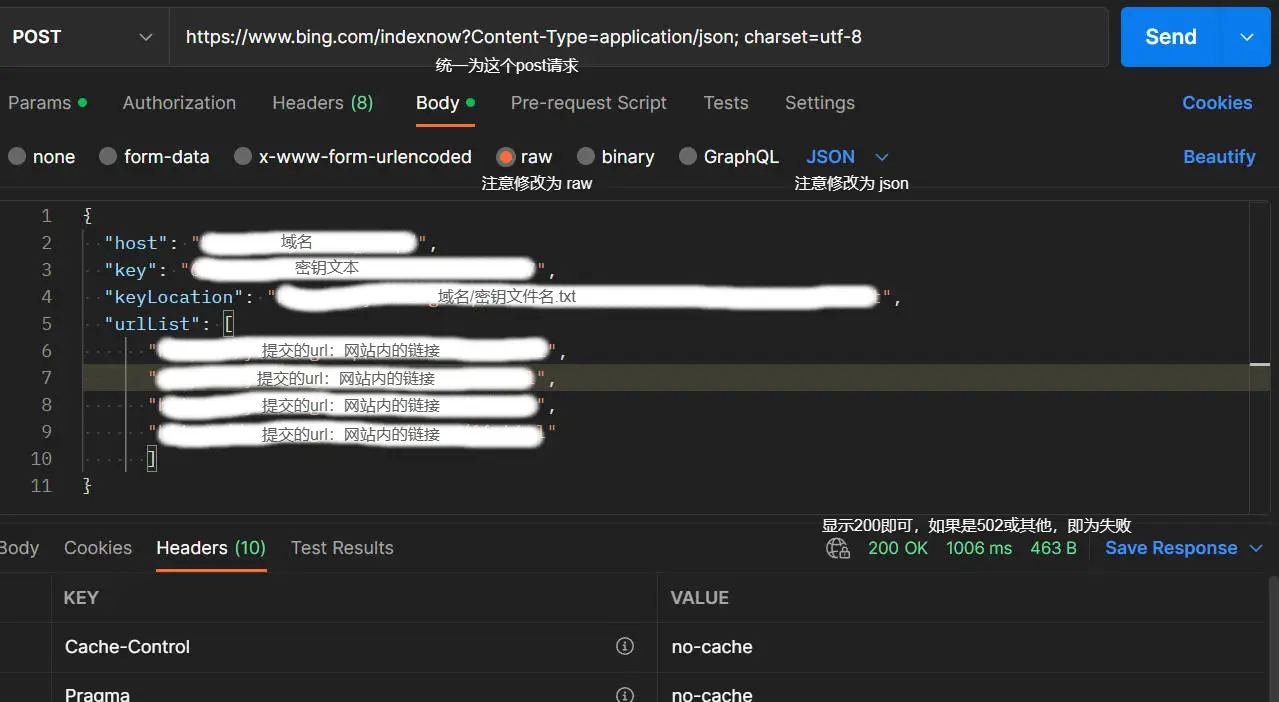Click the "urlList" property in editor
The image size is (1279, 702).
point(153,324)
